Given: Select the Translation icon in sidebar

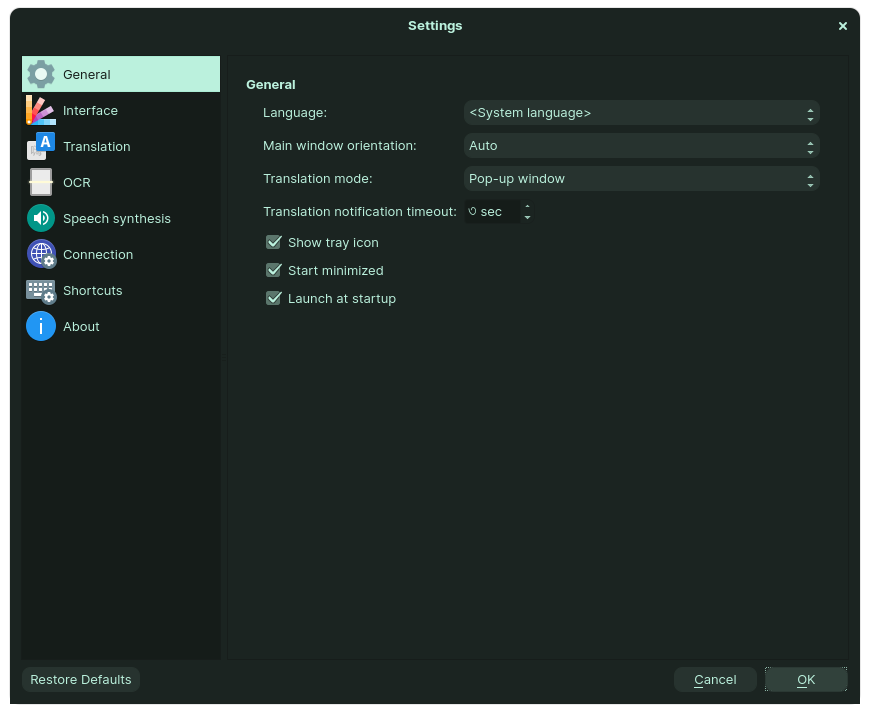Looking at the screenshot, I should pos(41,146).
